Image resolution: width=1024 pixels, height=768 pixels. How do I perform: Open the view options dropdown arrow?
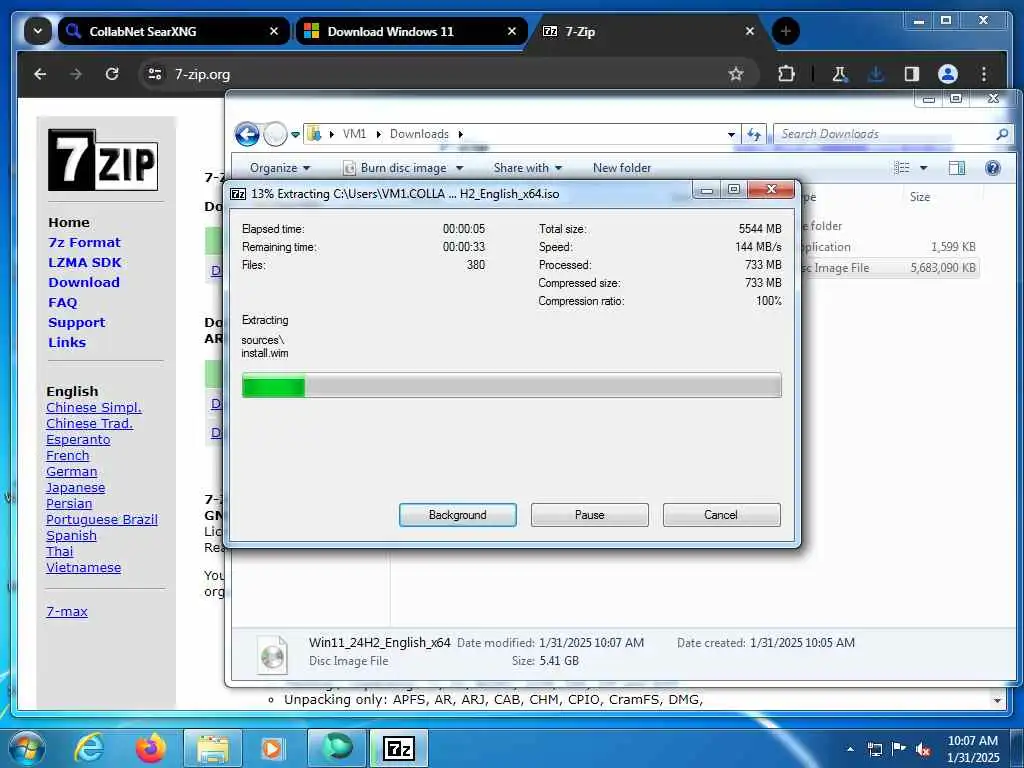click(x=923, y=168)
